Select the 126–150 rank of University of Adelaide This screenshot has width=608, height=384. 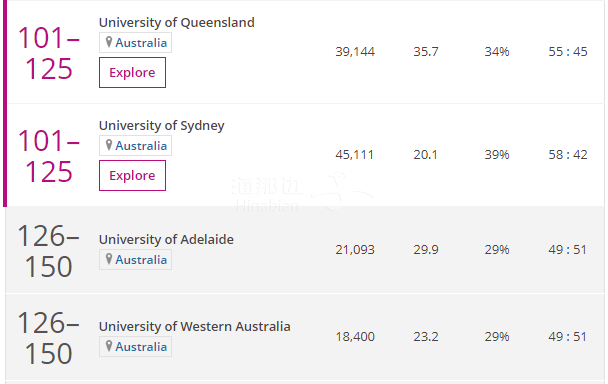(x=49, y=251)
